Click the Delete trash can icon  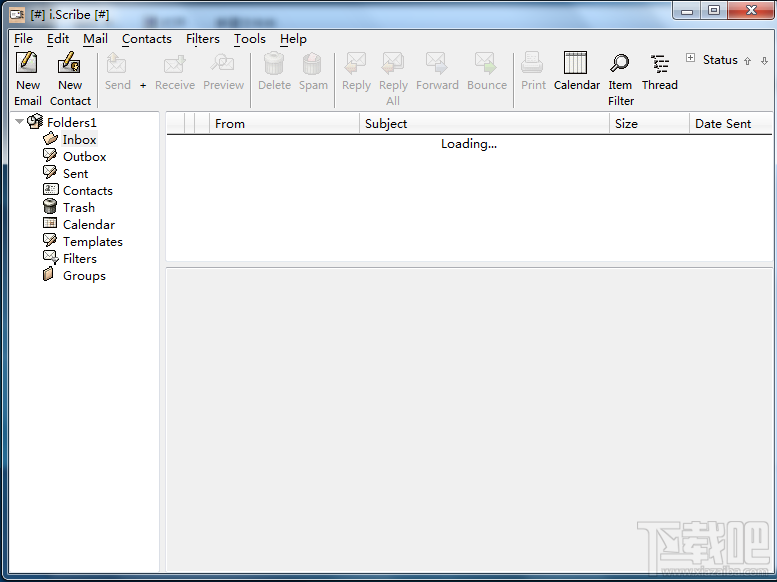pyautogui.click(x=274, y=63)
